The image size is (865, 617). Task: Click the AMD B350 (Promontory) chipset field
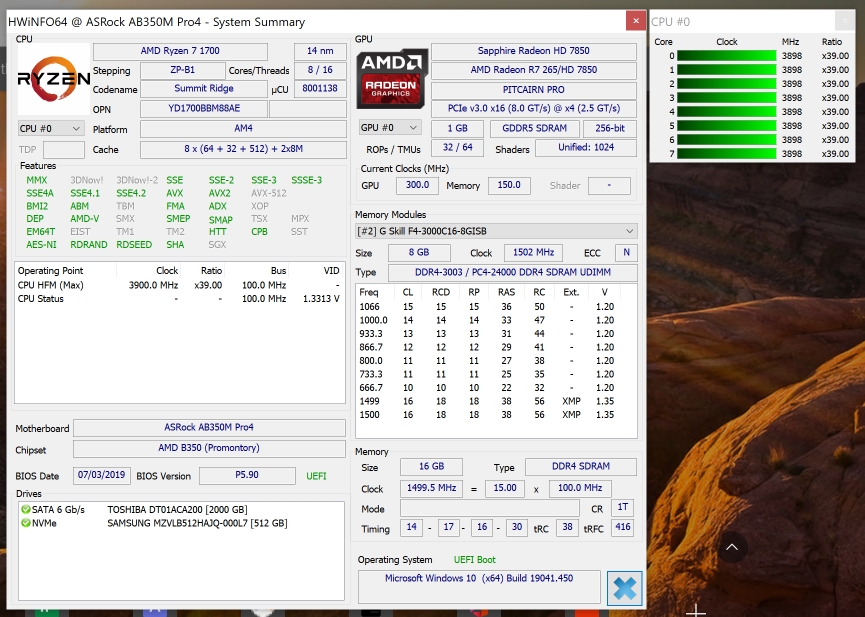coord(209,448)
